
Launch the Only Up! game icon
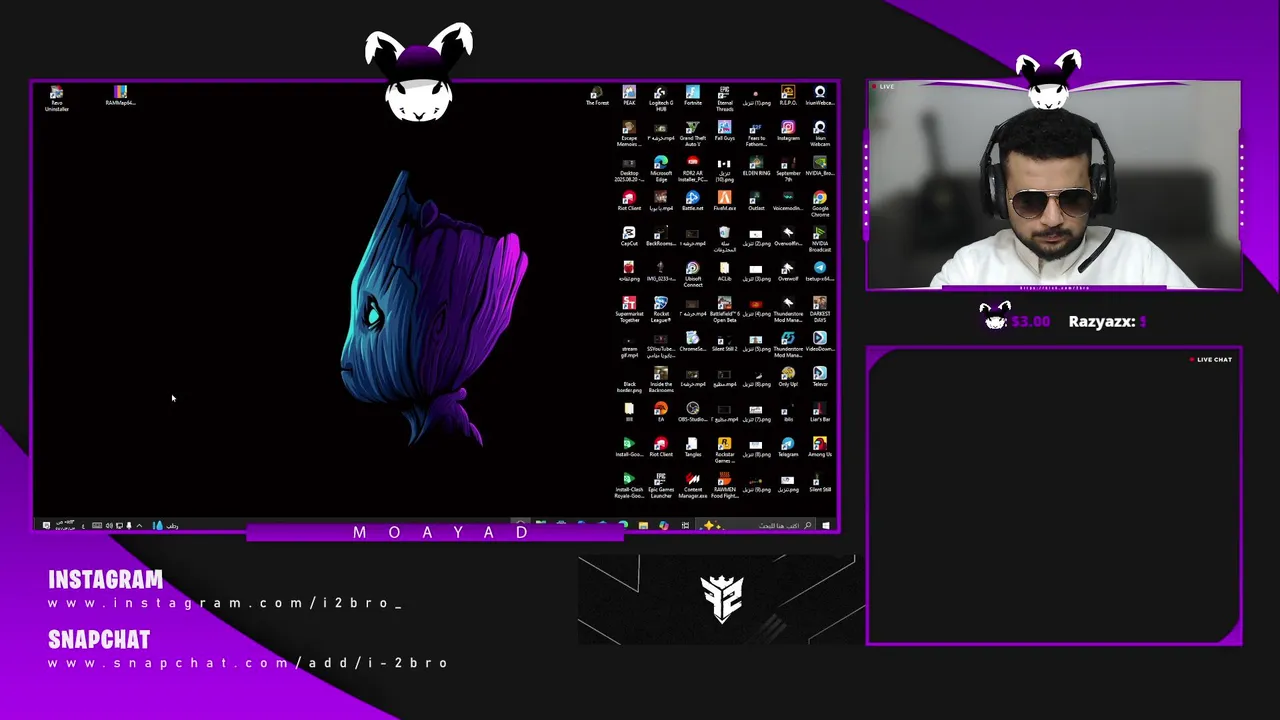click(788, 376)
